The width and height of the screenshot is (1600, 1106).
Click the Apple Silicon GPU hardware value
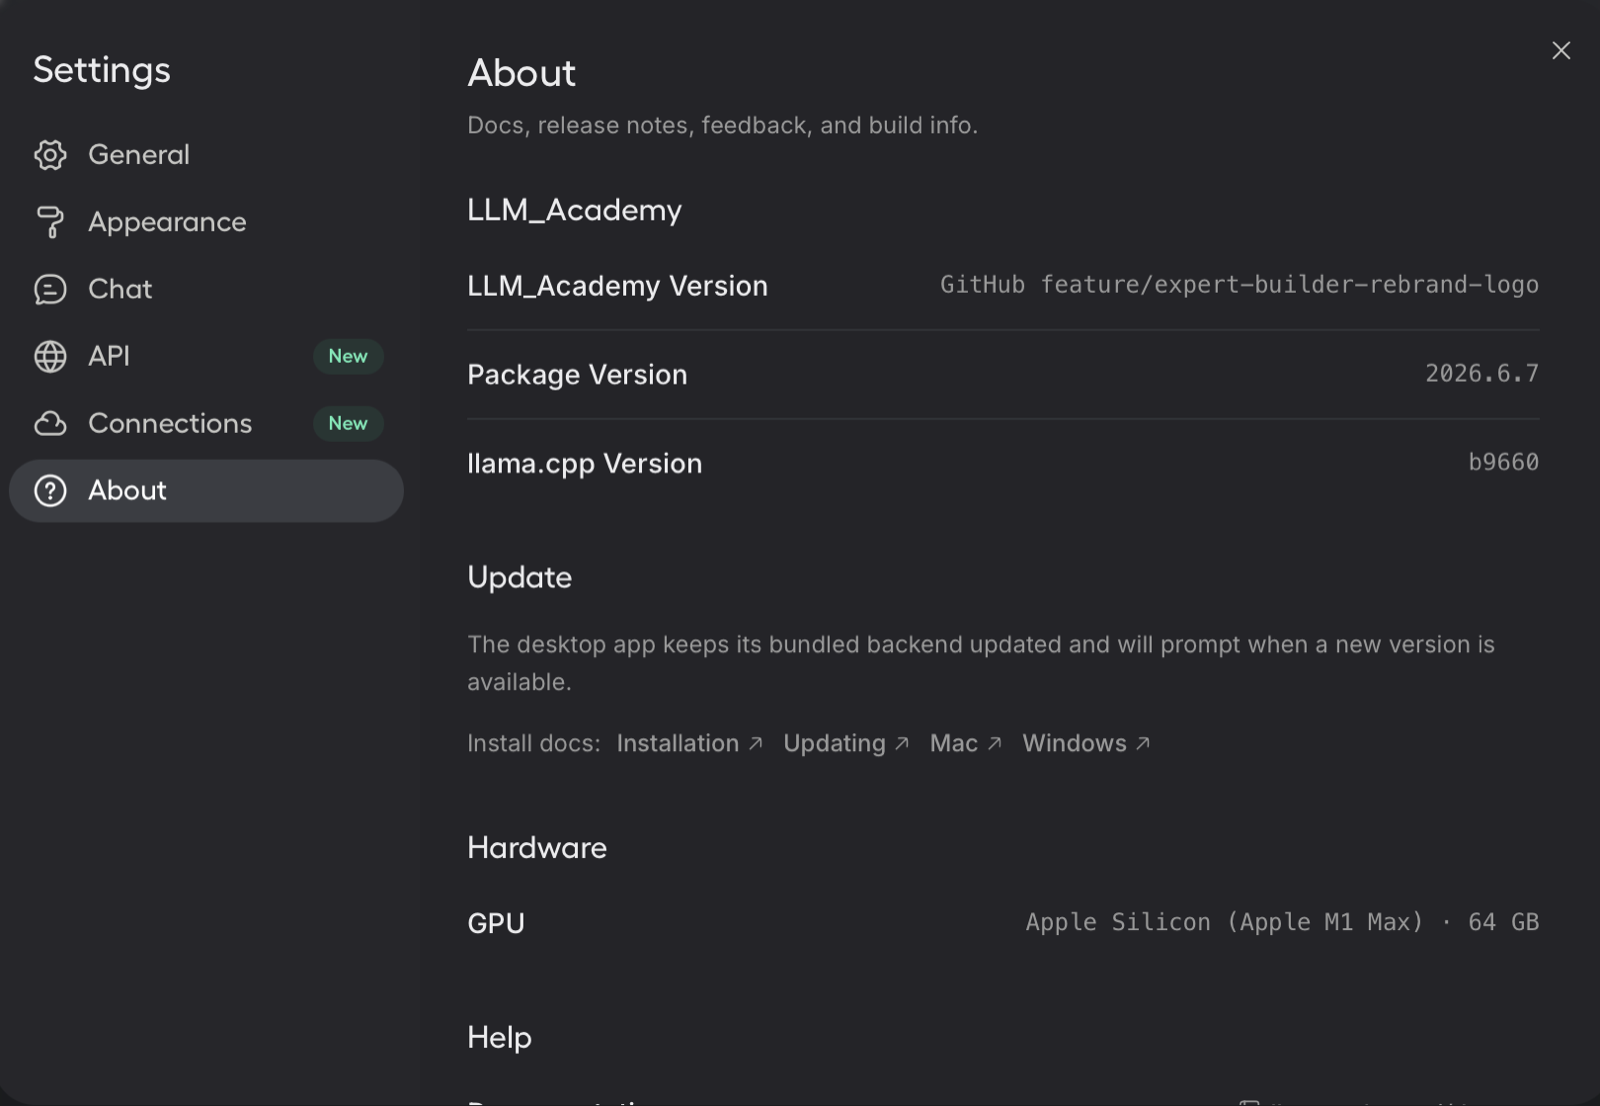tap(1282, 922)
